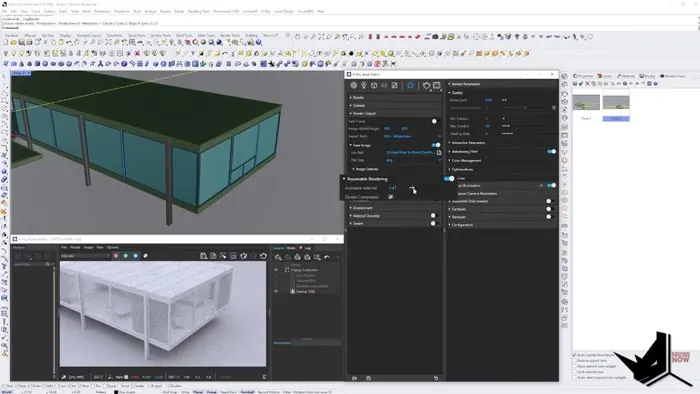Click the Rhino New file icon
This screenshot has width=700, height=394.
pos(6,42)
